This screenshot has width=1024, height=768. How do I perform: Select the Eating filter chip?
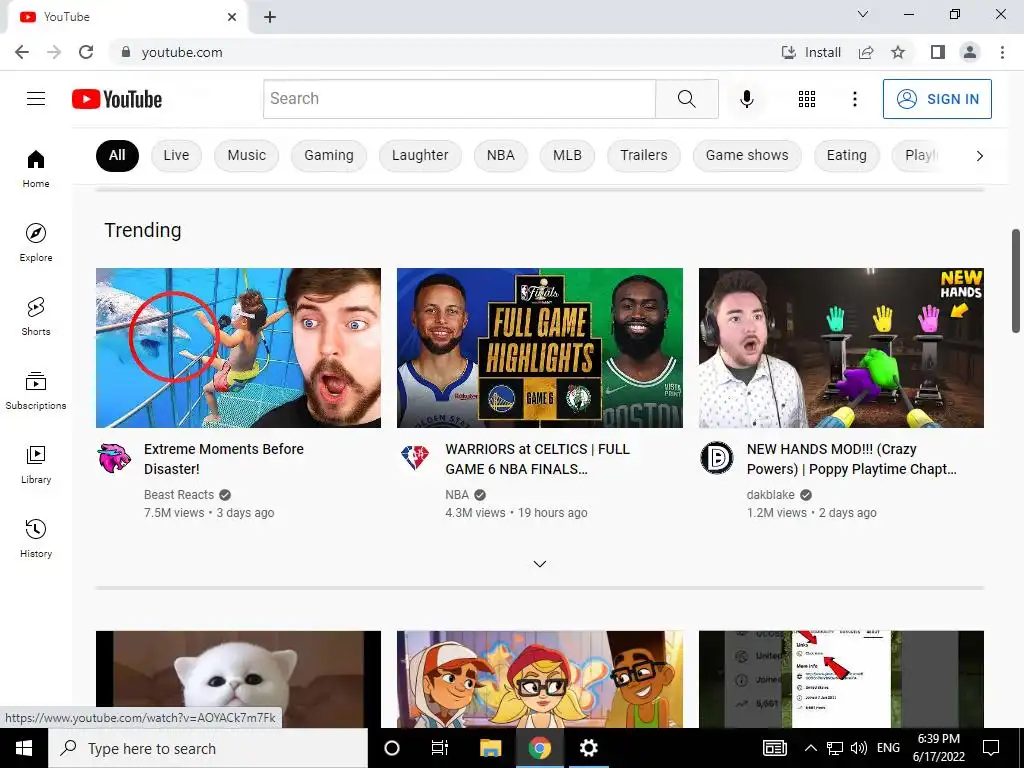pyautogui.click(x=846, y=155)
